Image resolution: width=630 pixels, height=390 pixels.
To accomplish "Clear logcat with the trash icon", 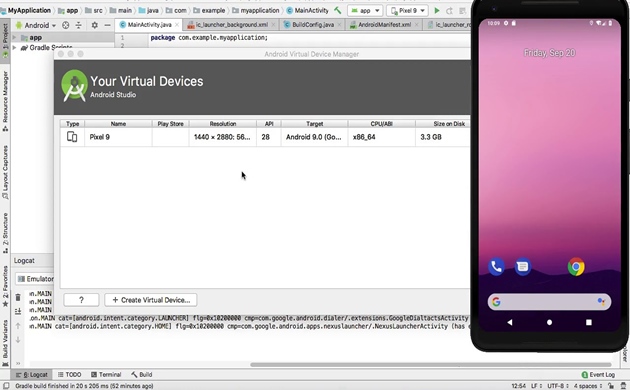I will [18, 297].
